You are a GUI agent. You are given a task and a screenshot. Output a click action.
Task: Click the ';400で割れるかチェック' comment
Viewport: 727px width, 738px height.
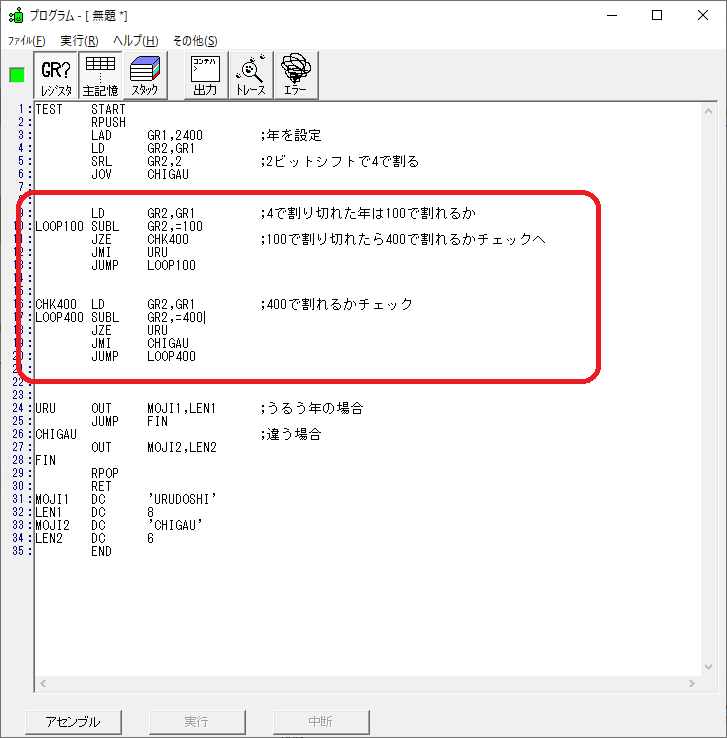337,305
